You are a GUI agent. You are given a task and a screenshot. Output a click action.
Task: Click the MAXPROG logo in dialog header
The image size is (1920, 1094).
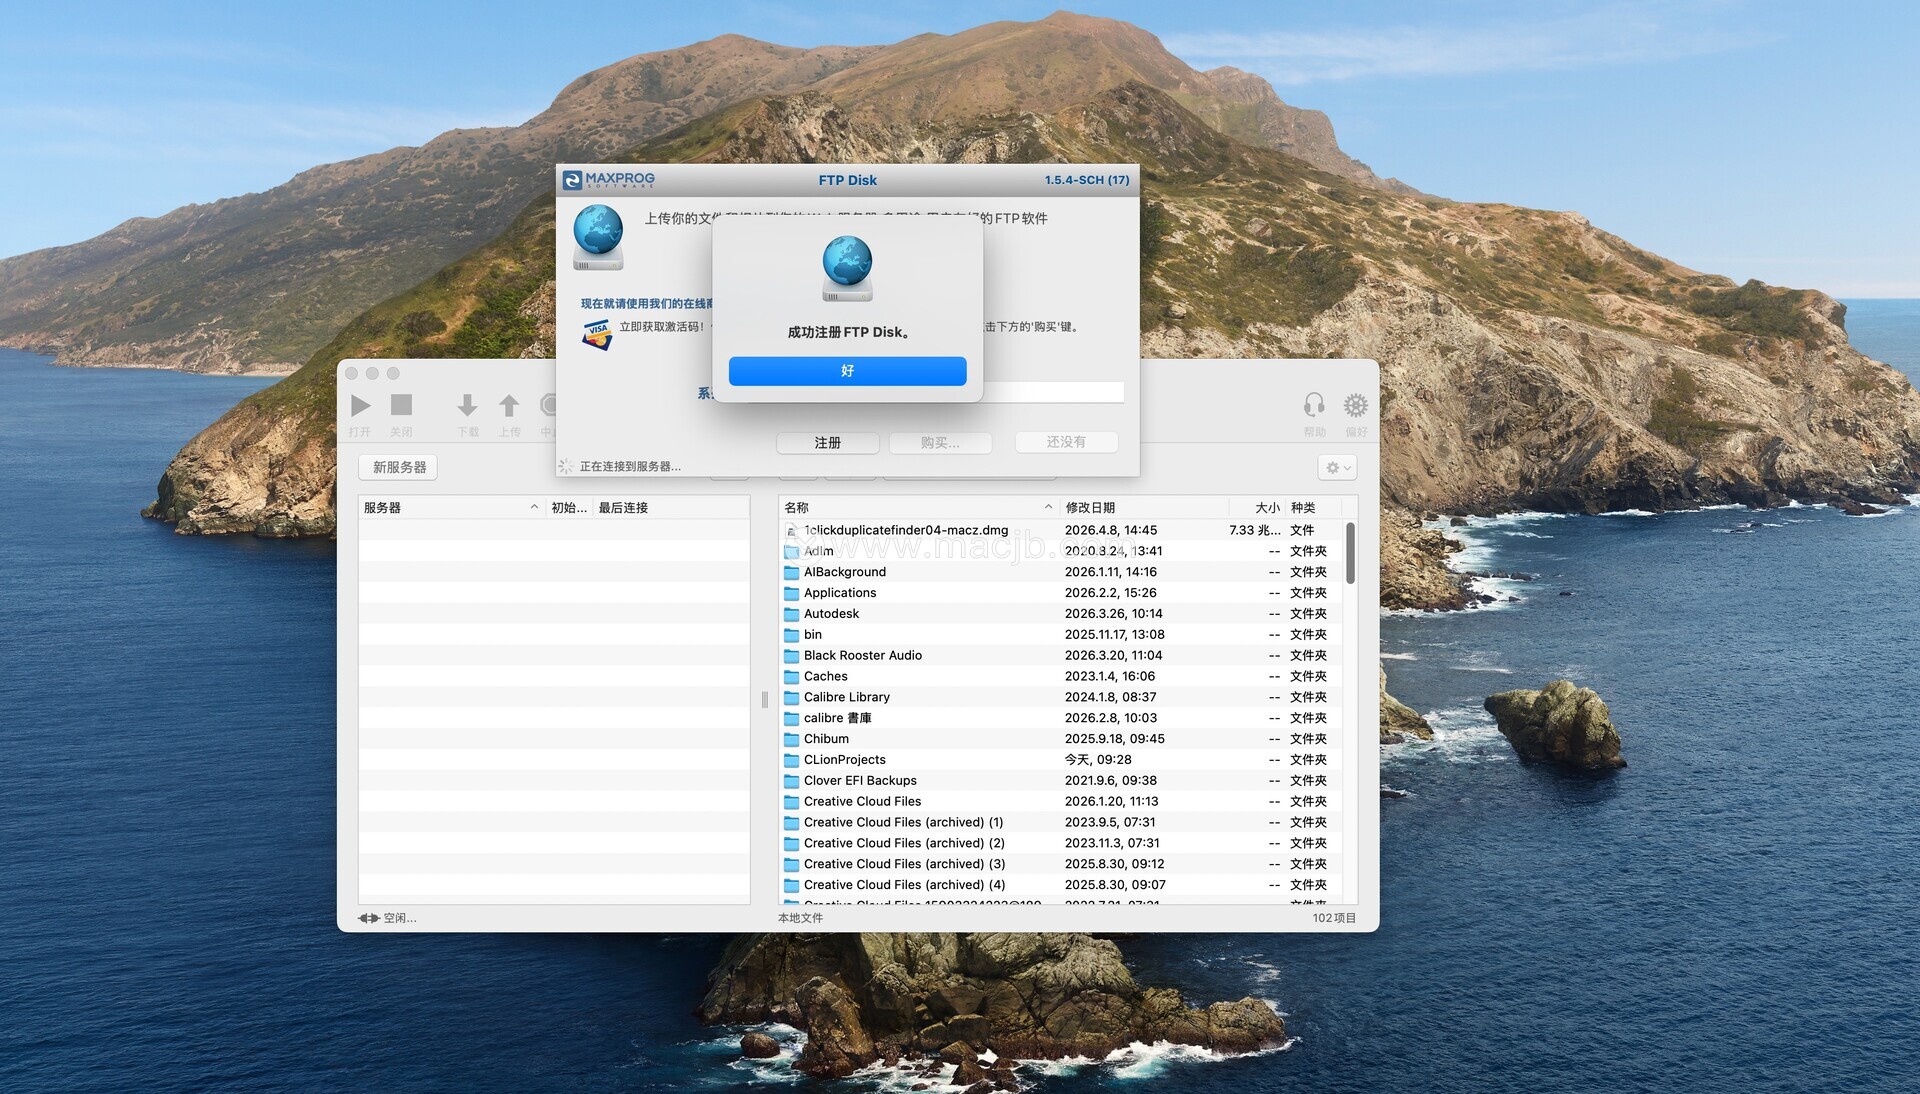tap(609, 180)
